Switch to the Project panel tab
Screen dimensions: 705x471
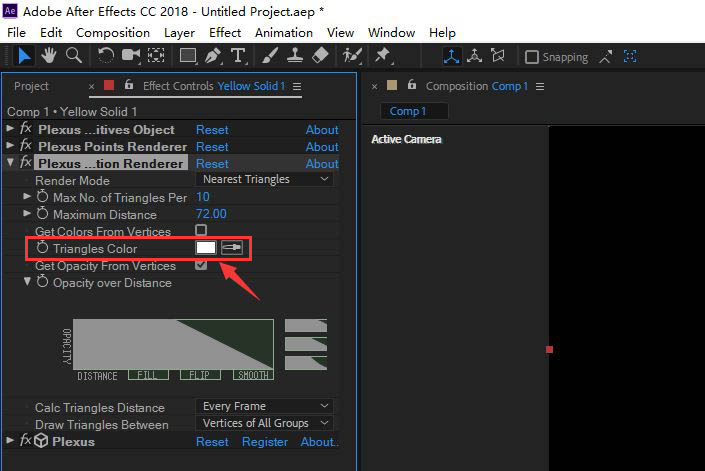[31, 86]
